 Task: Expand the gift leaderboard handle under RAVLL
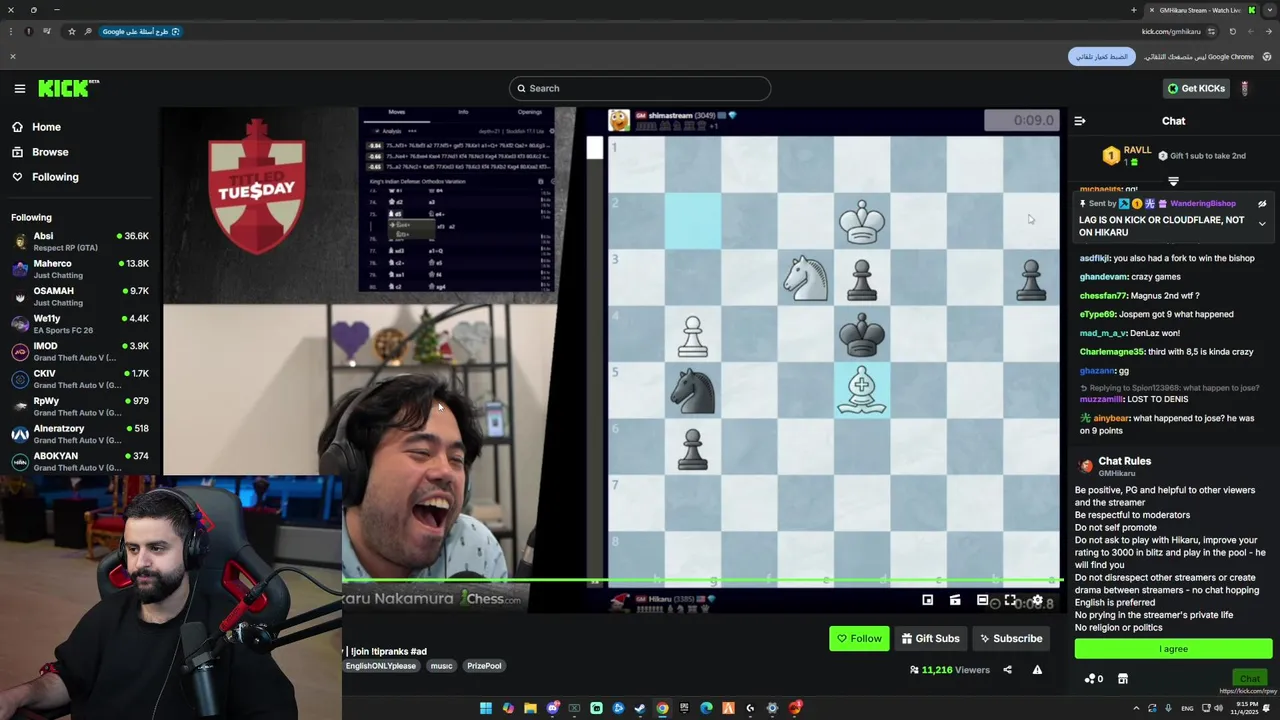(1173, 182)
